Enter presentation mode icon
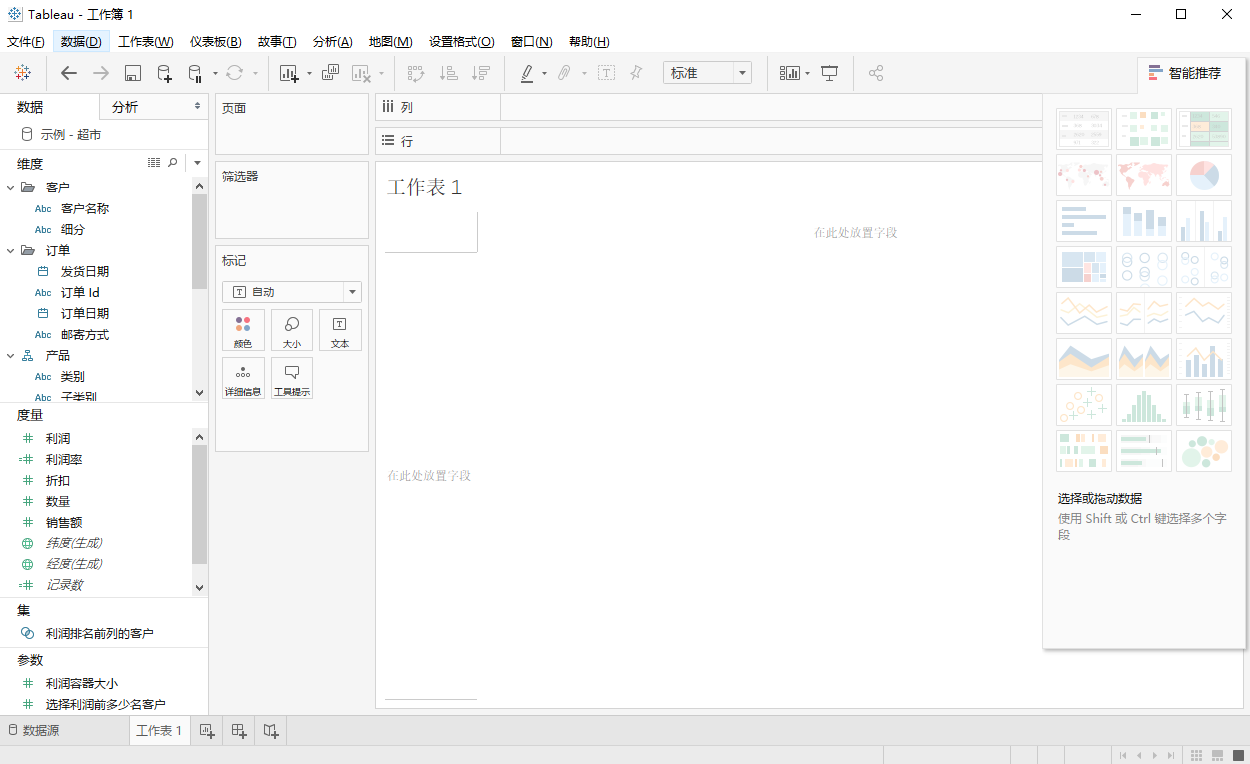 [829, 73]
